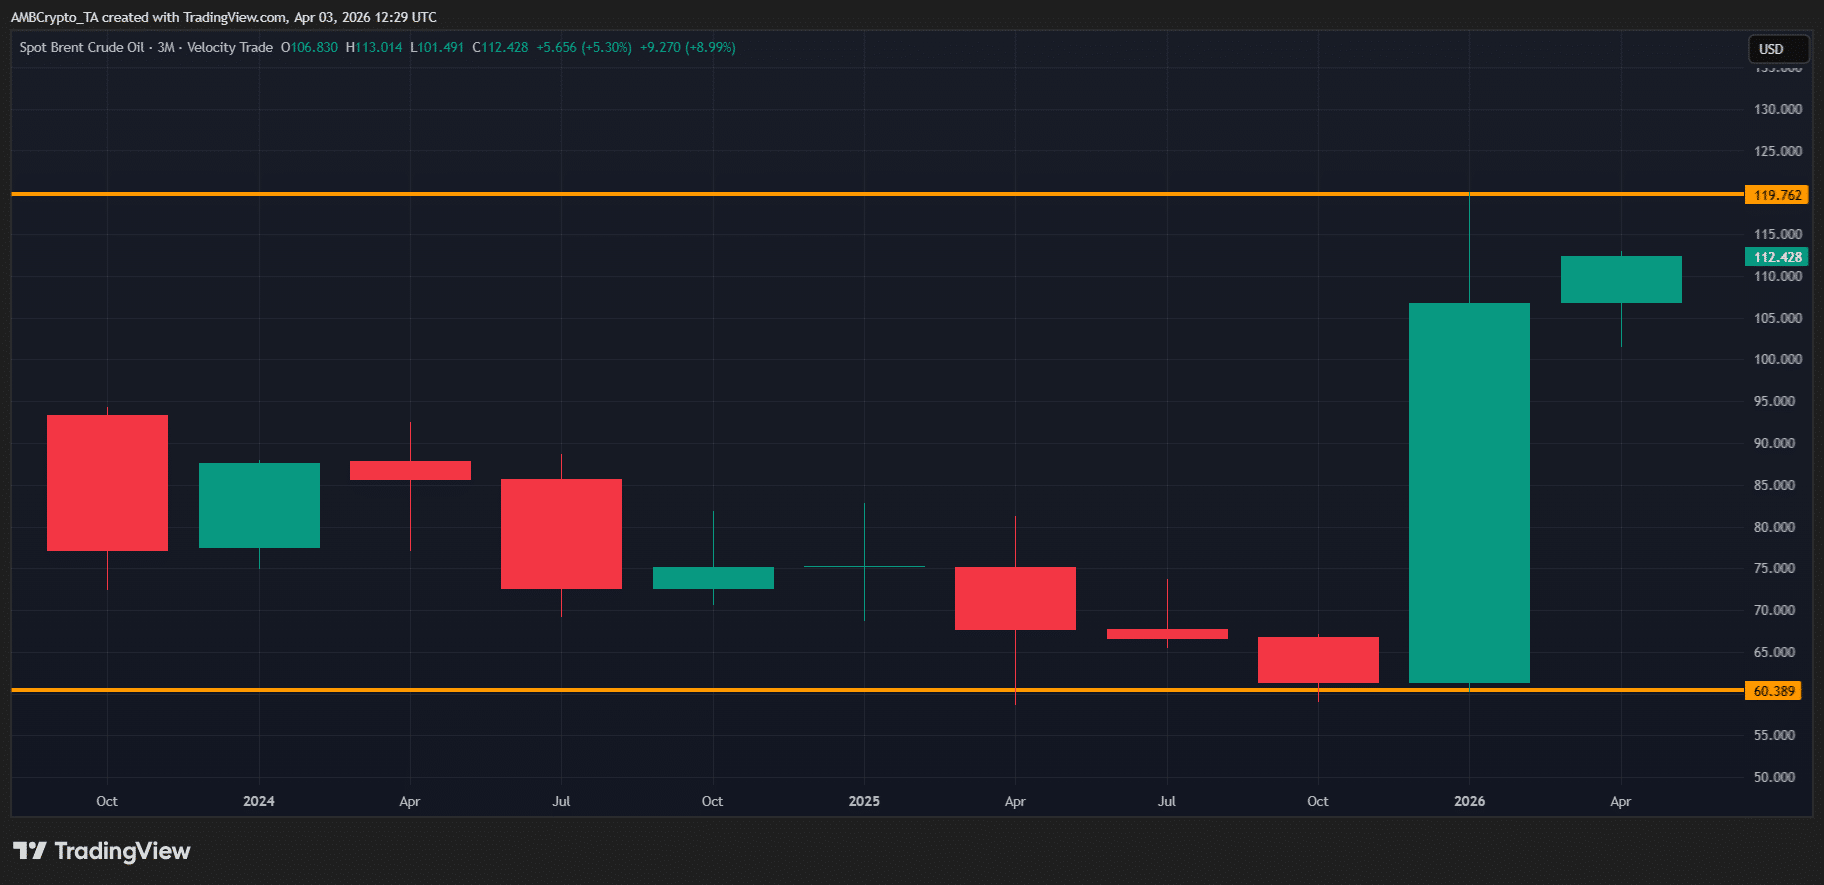The width and height of the screenshot is (1824, 885).
Task: Click the TradingView logo at bottom left
Action: (101, 851)
